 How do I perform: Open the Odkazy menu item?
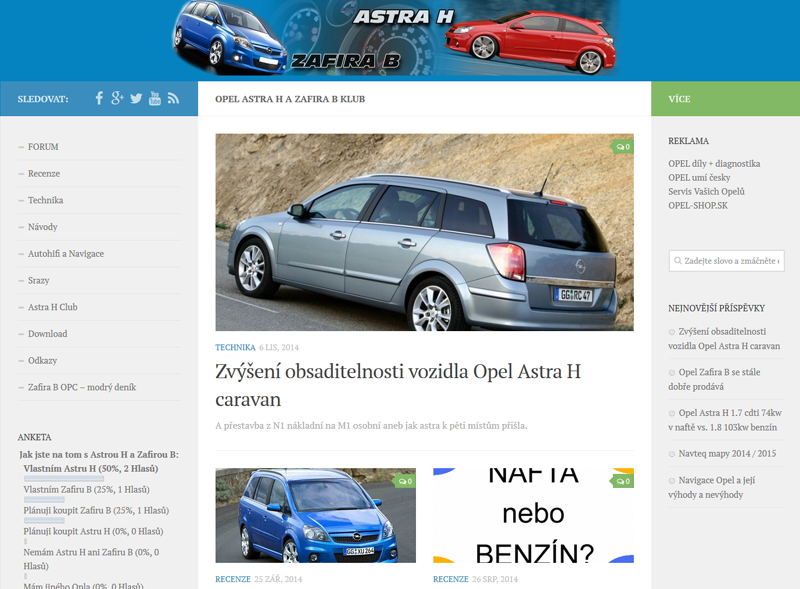tap(42, 360)
